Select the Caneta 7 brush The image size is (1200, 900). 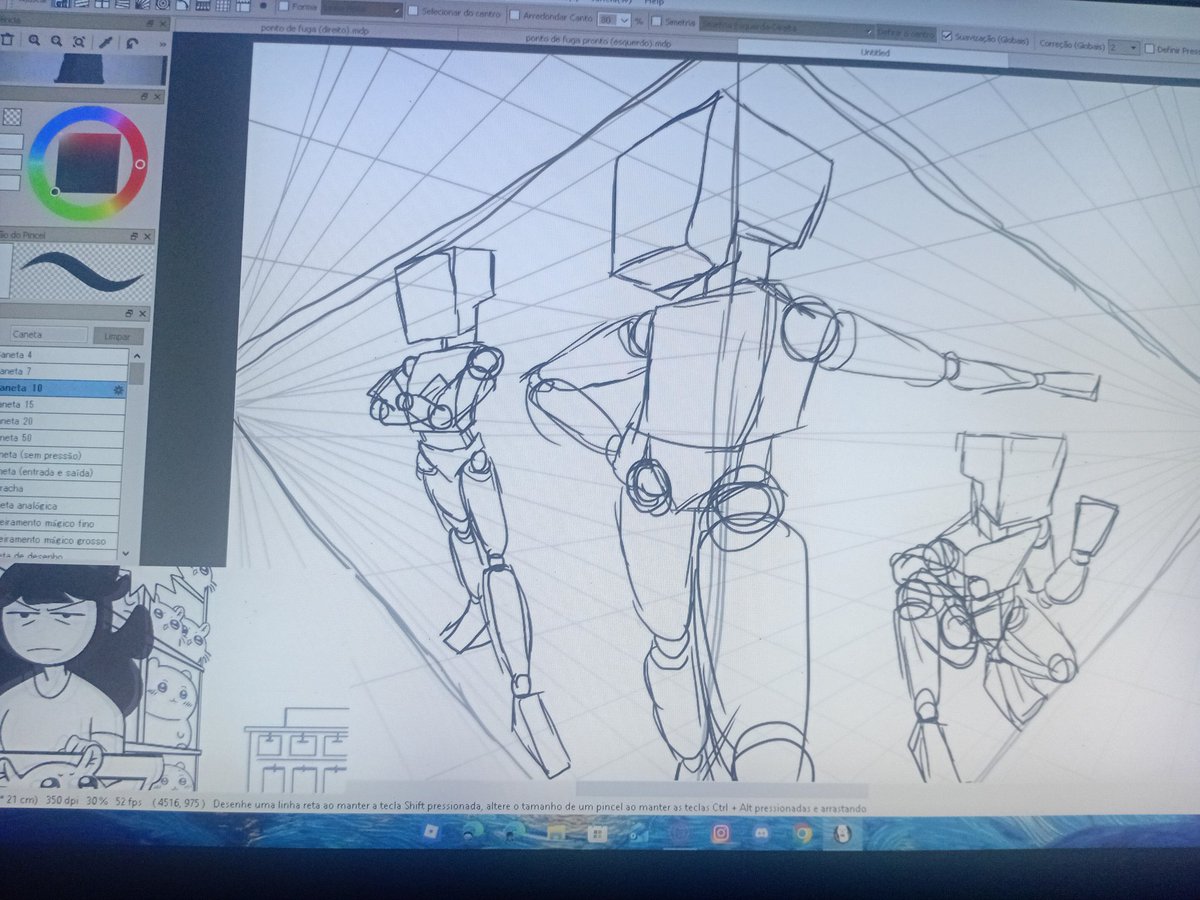coord(63,371)
